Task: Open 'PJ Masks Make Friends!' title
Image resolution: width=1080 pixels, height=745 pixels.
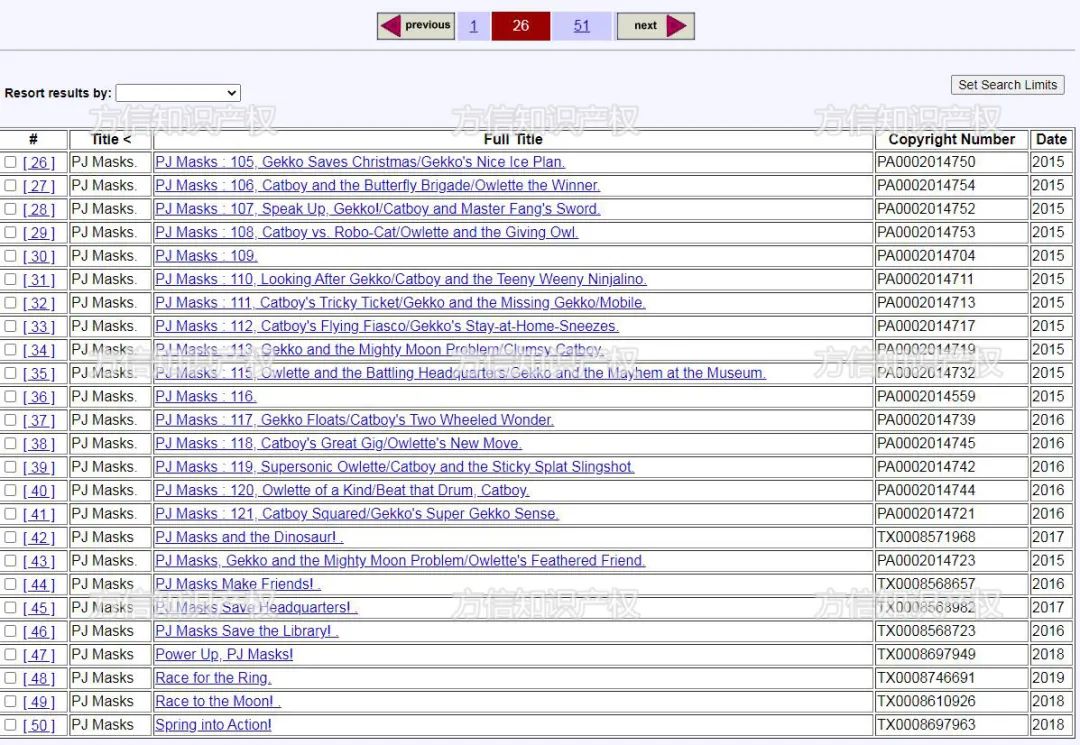Action: point(238,584)
